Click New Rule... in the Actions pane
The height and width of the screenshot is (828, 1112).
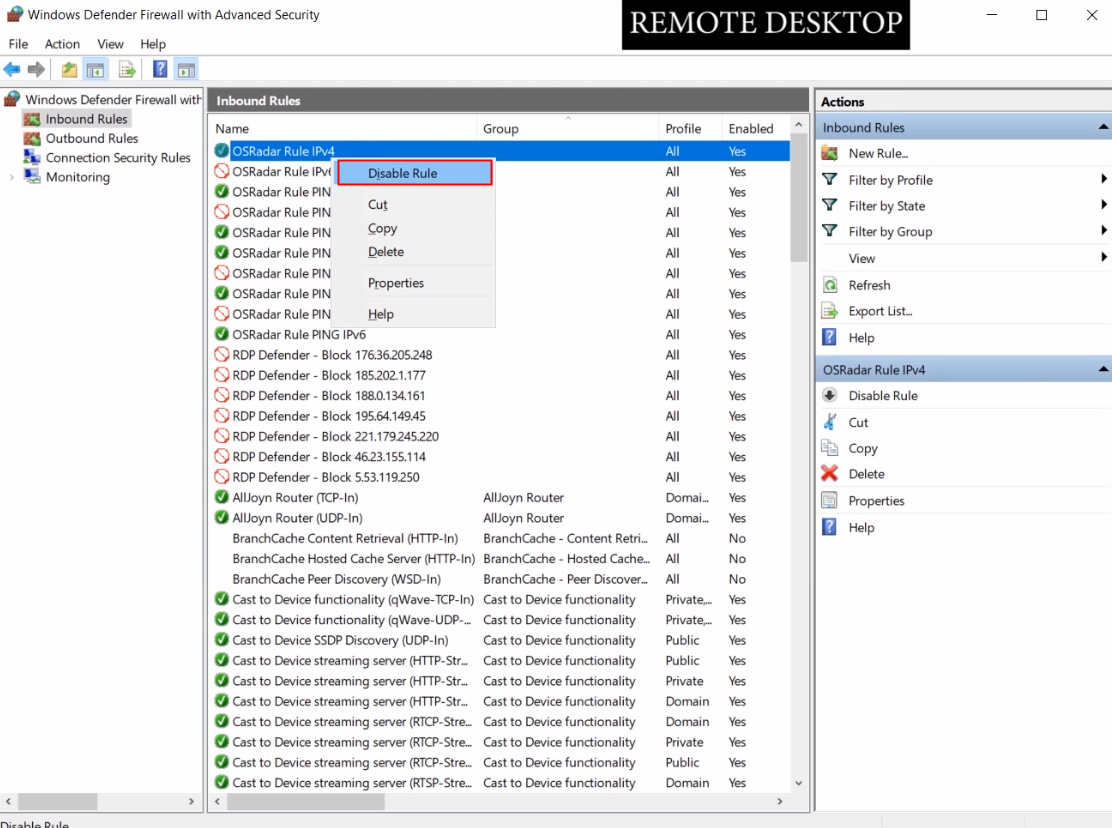[x=878, y=153]
